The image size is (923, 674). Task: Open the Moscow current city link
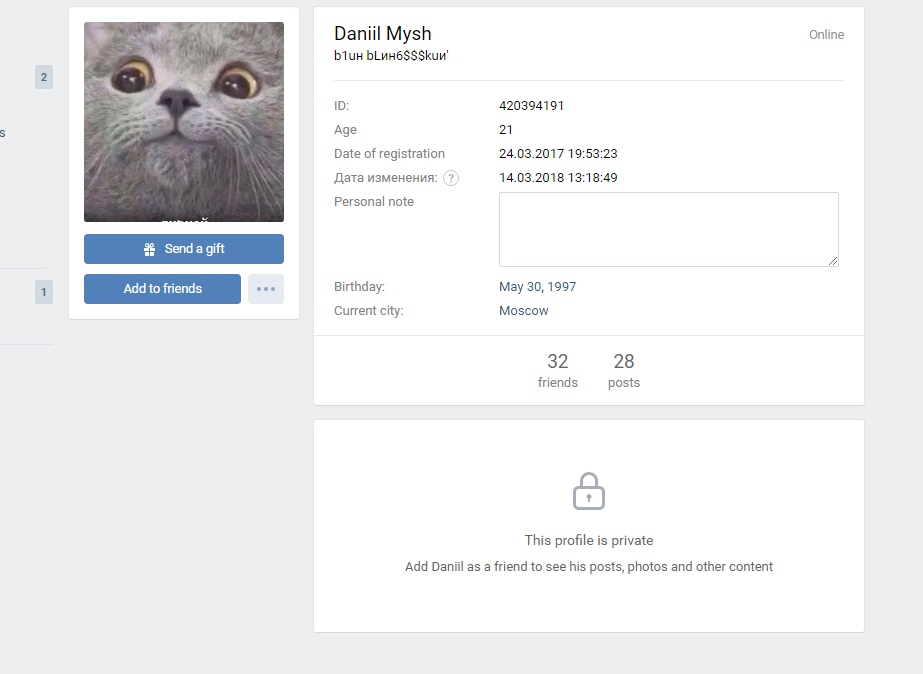[524, 311]
